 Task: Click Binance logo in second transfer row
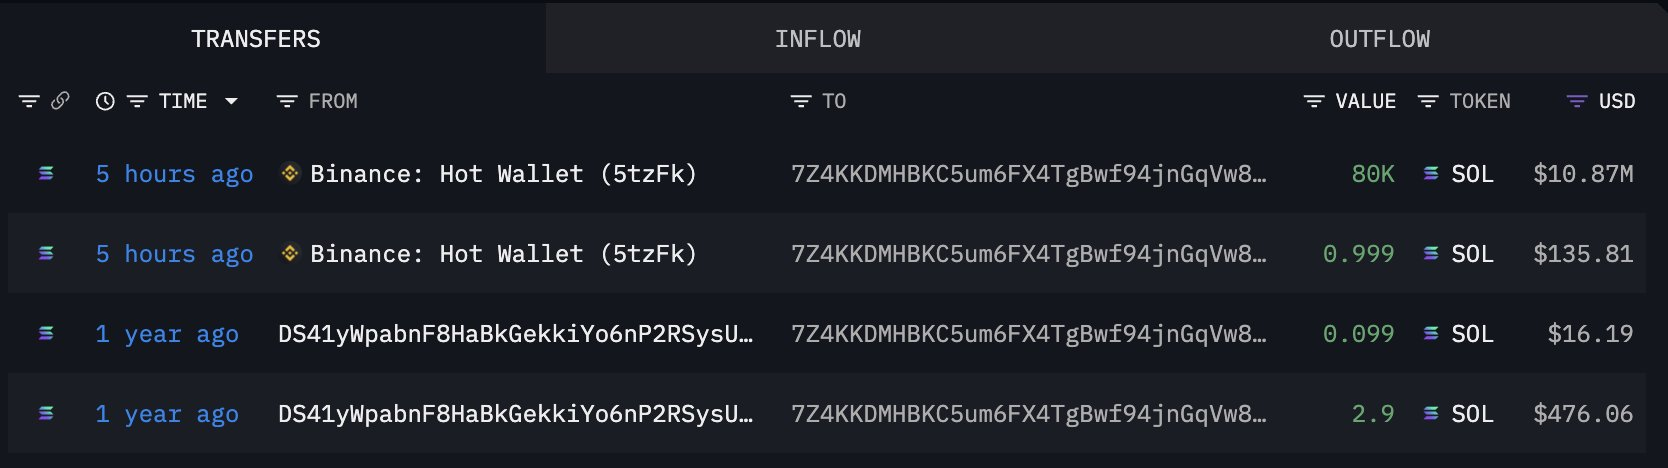(290, 254)
